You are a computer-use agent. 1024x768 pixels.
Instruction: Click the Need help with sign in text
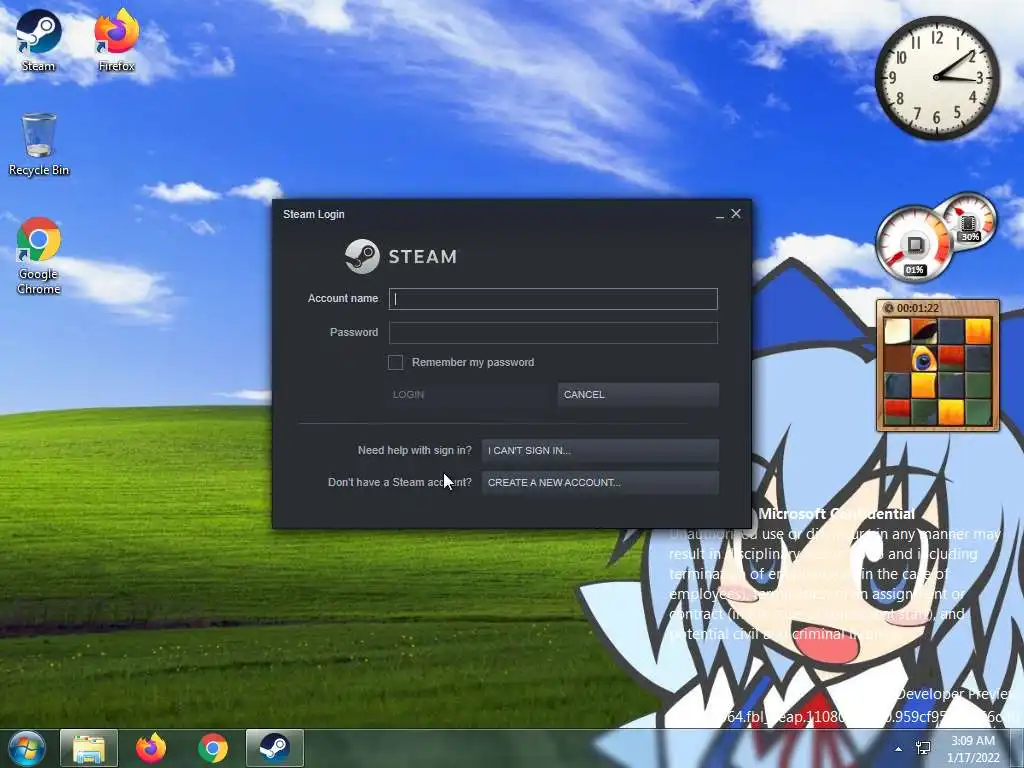[x=415, y=451]
